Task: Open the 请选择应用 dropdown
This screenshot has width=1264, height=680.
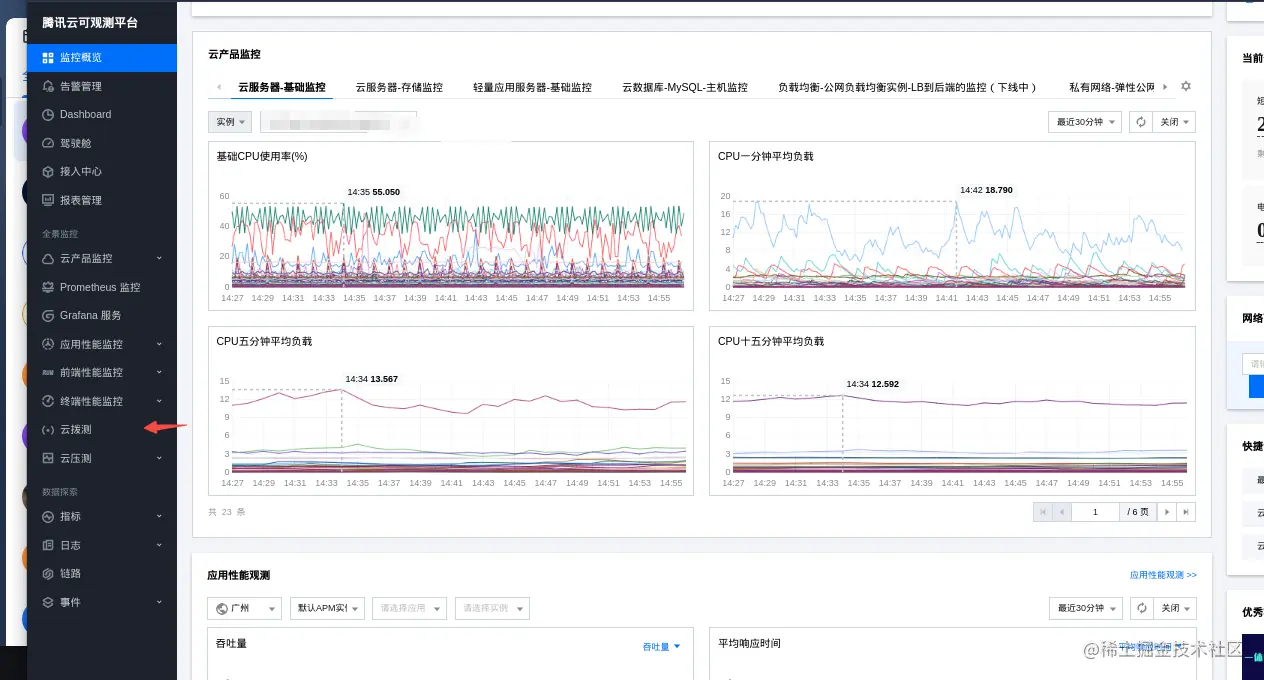Action: (x=409, y=608)
